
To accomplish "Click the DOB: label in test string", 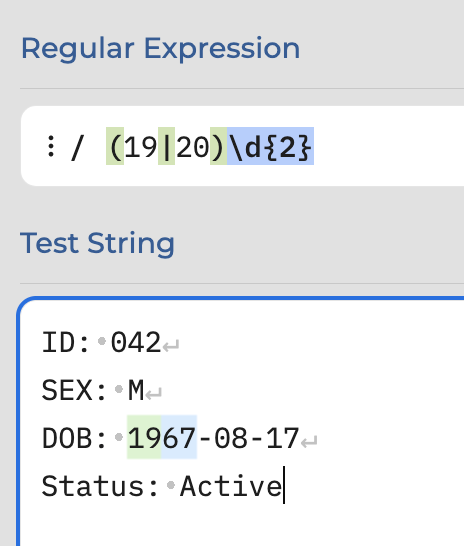I will coord(74,438).
